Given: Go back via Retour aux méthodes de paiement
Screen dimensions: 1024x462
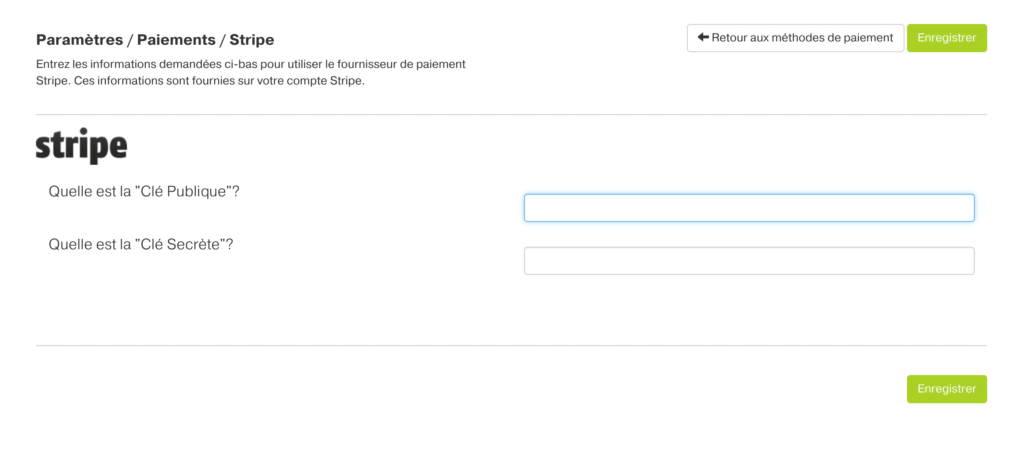Looking at the screenshot, I should [795, 38].
